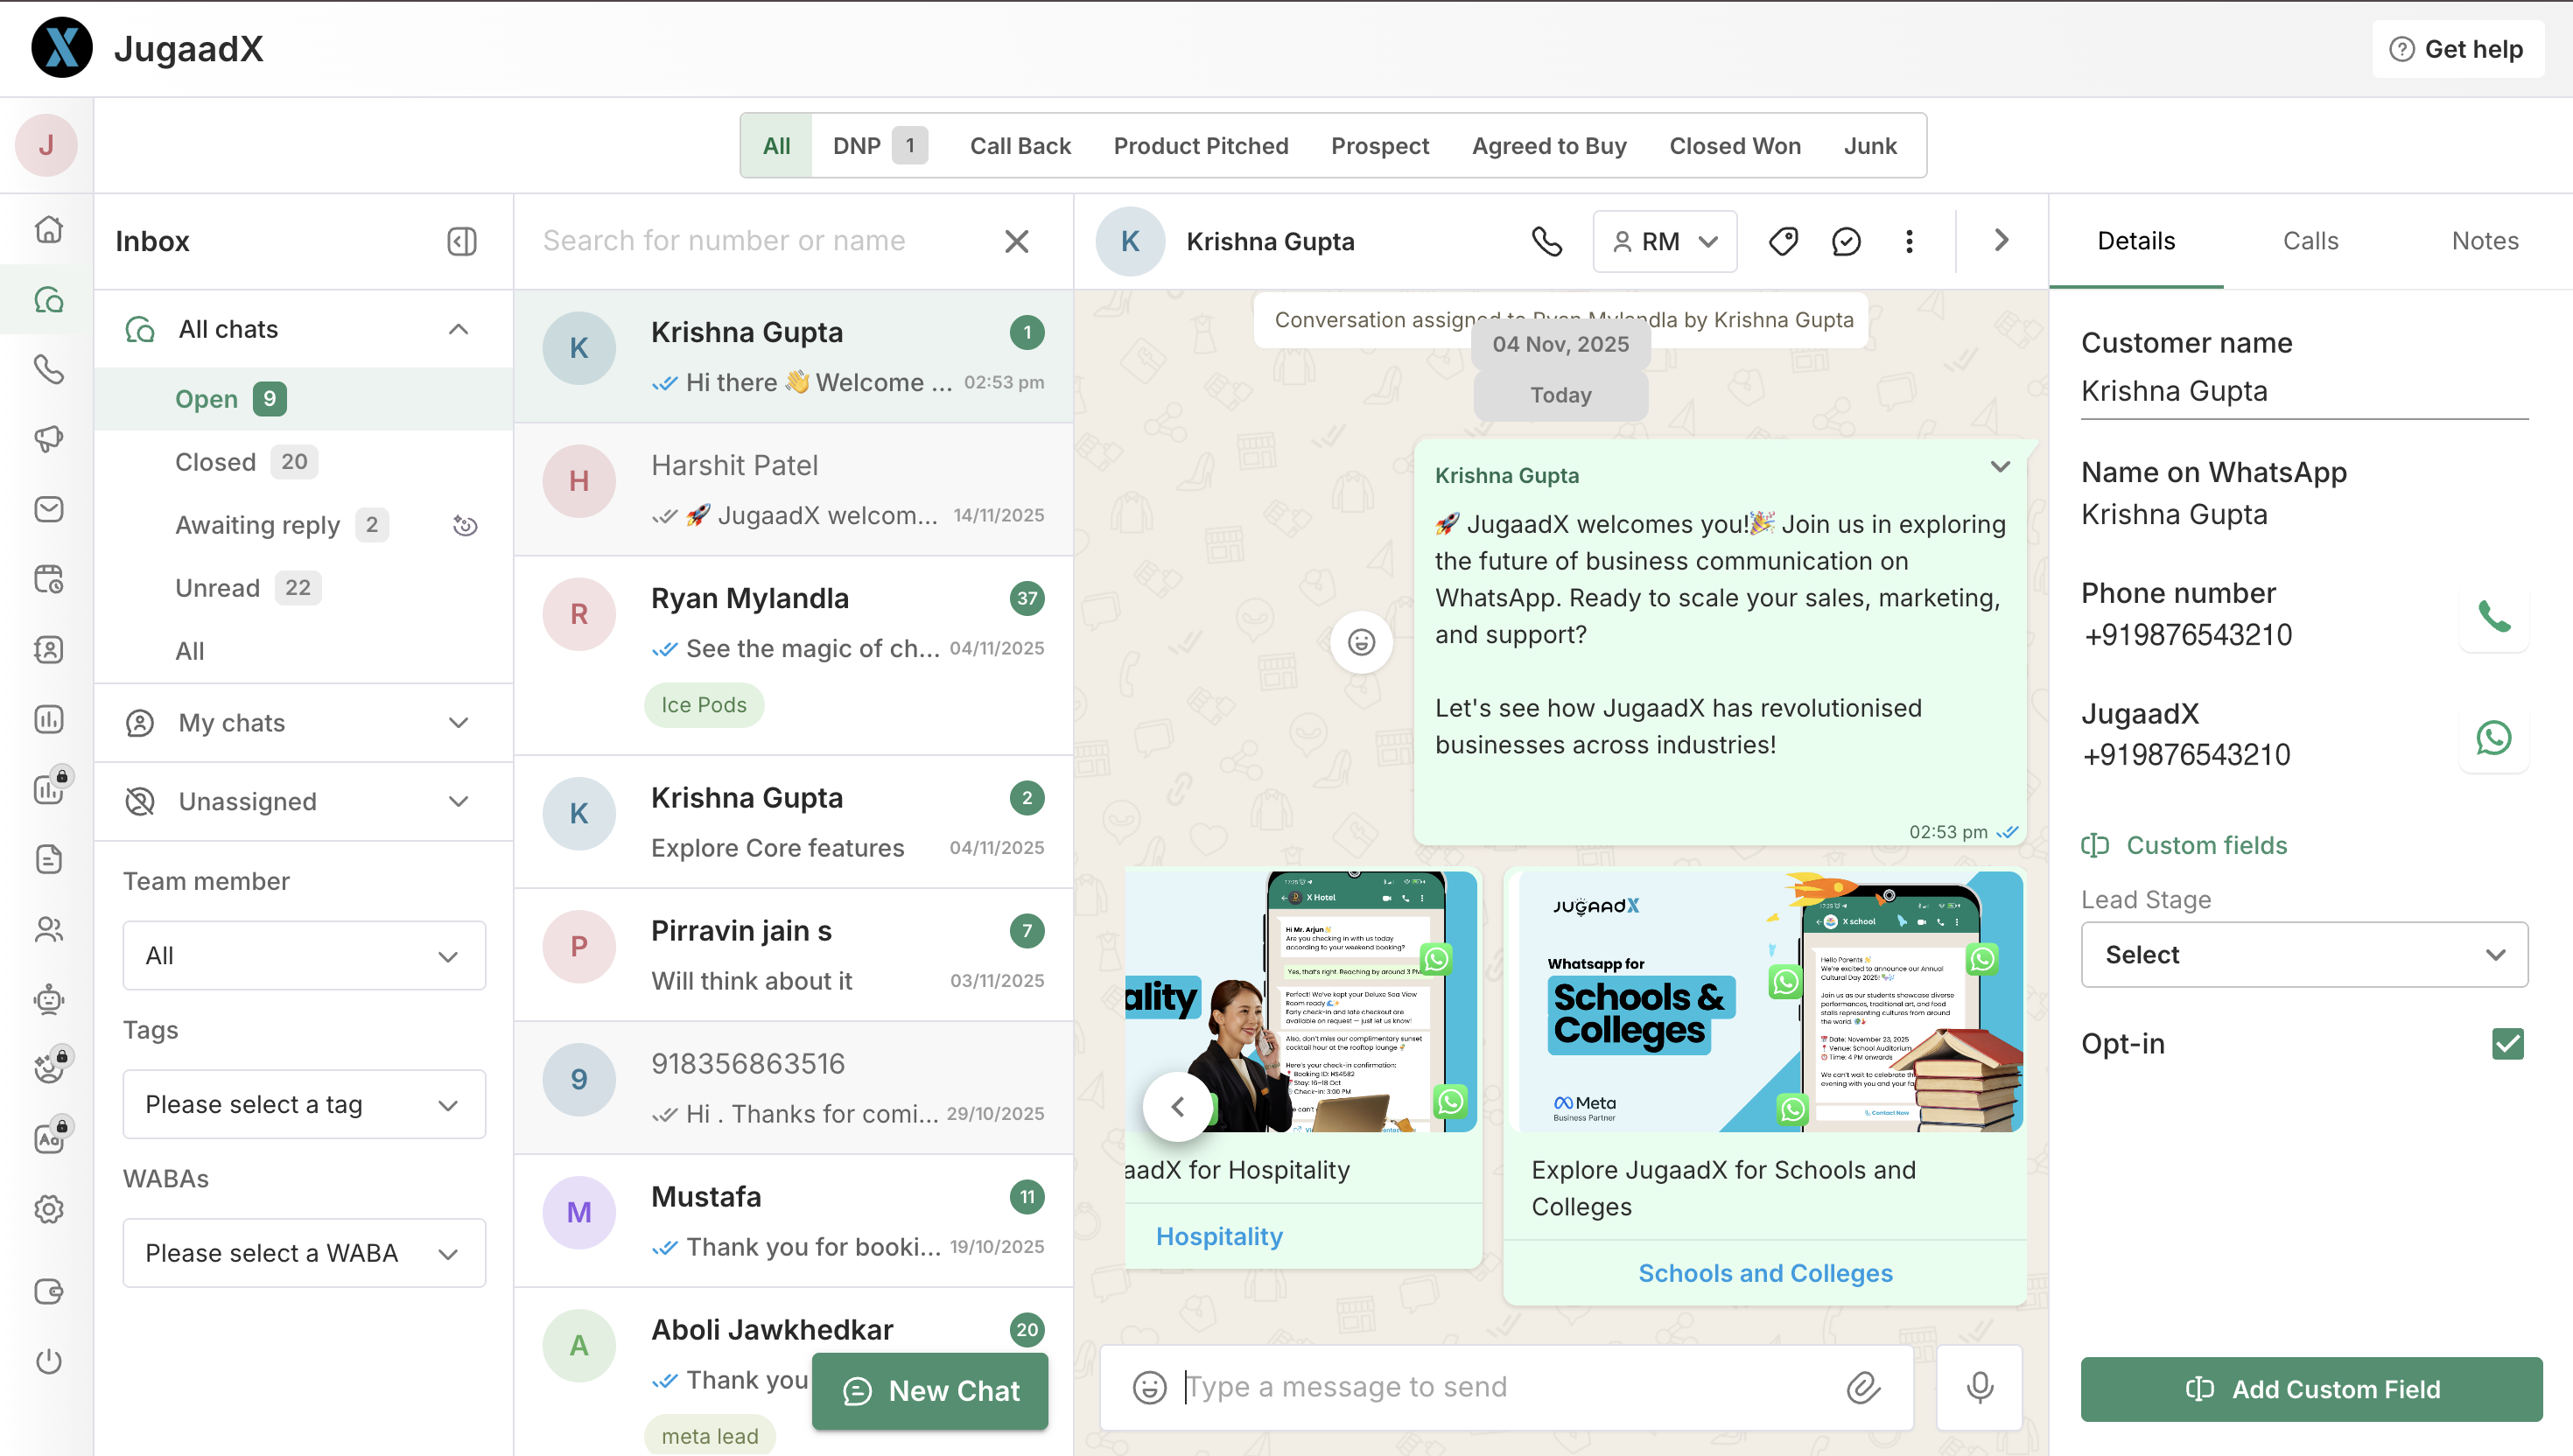Open the emoji picker in message box

coord(1149,1387)
